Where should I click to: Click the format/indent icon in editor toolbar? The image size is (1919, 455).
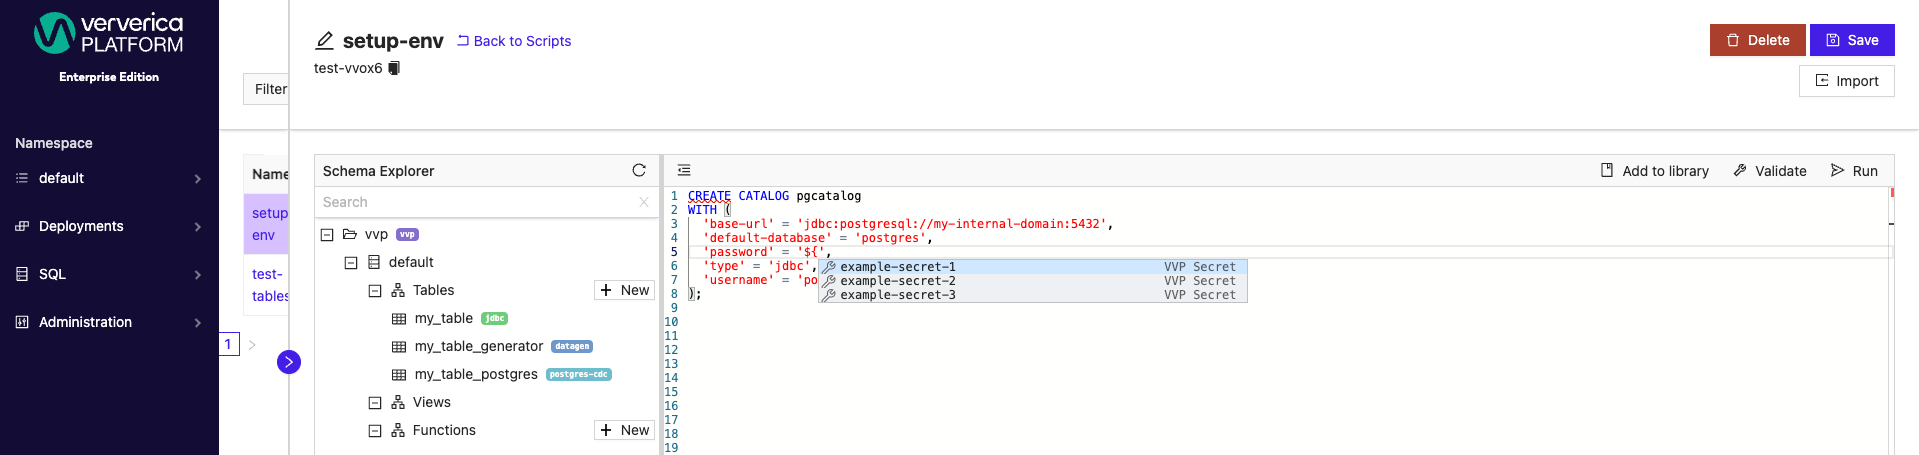[684, 170]
